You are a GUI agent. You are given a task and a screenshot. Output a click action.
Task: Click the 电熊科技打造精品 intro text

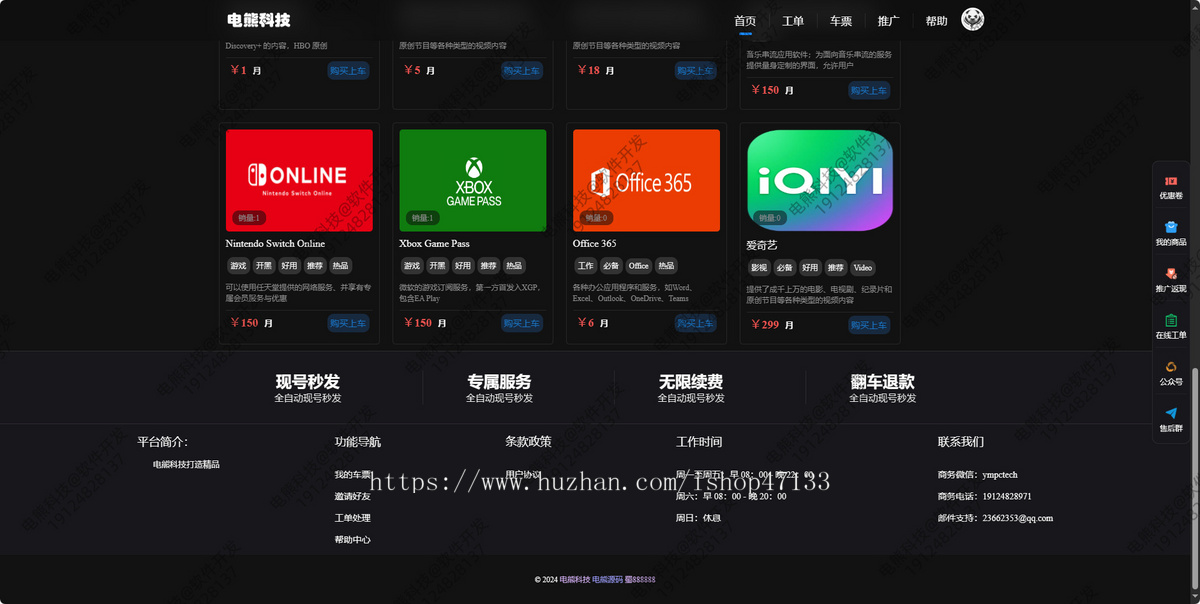[x=186, y=465]
